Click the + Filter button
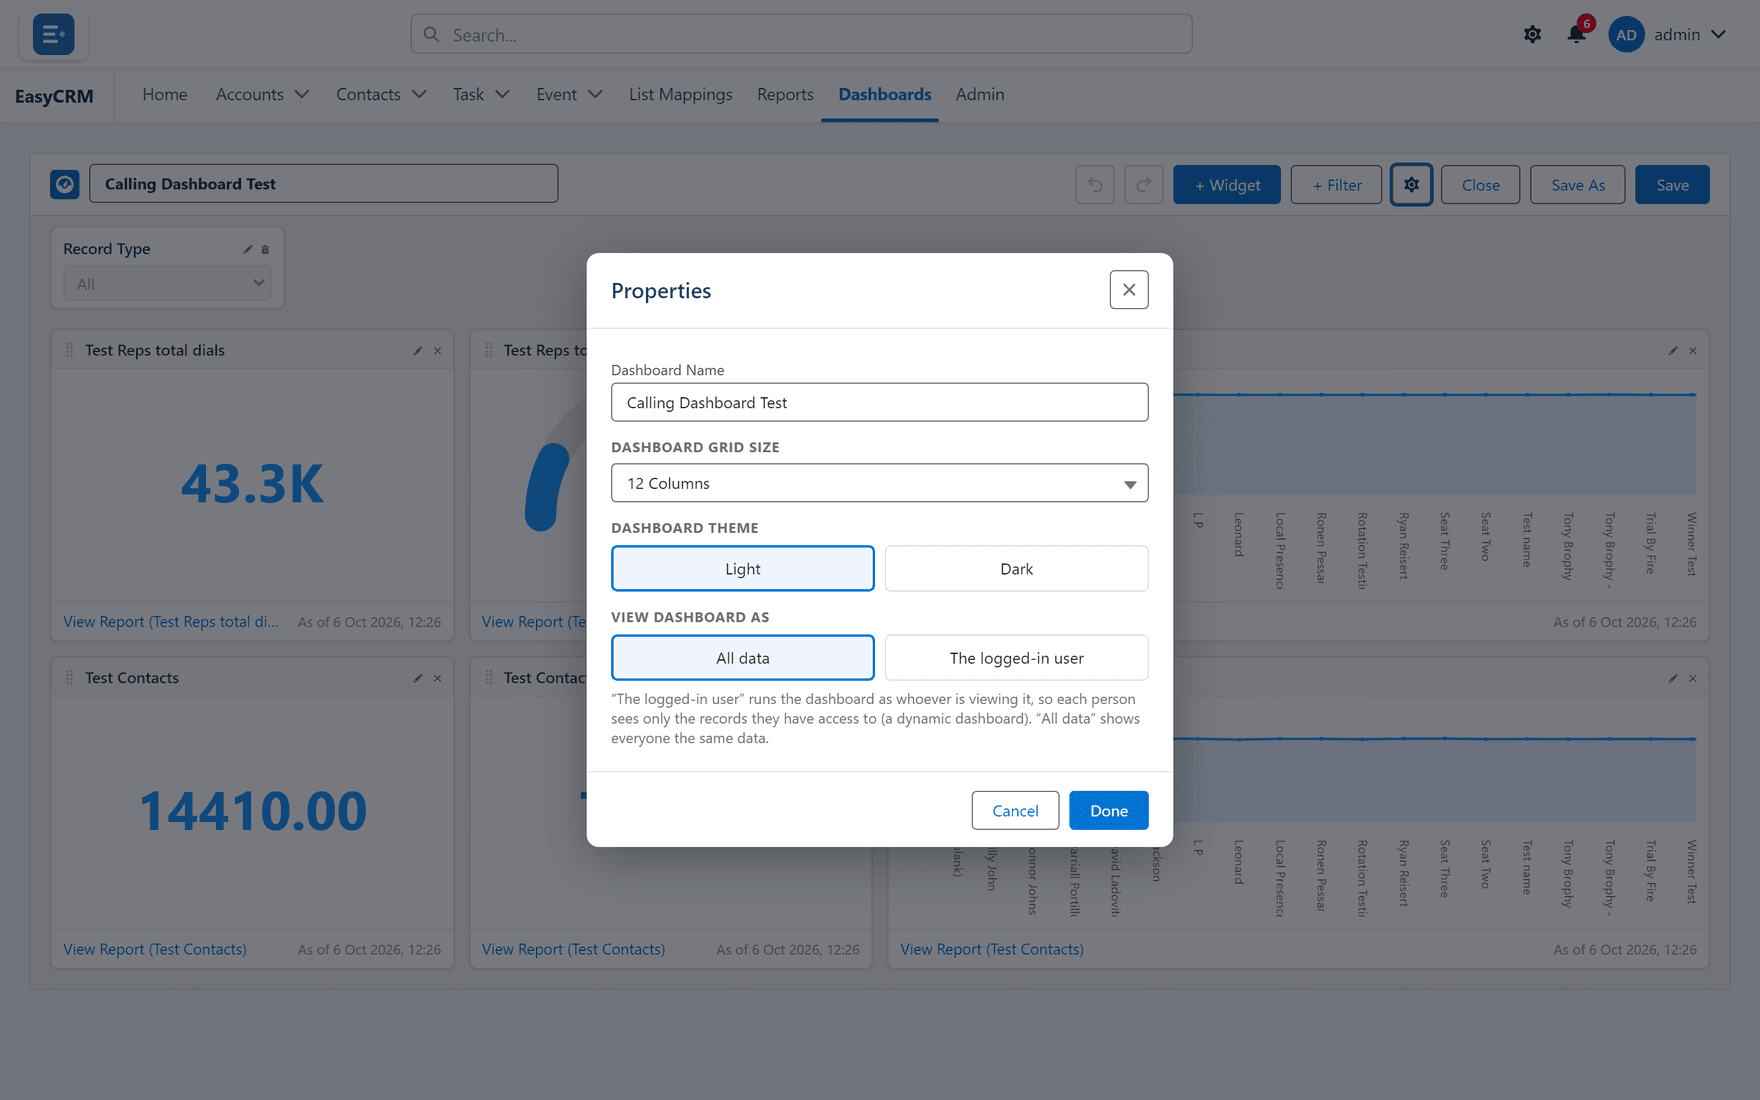This screenshot has height=1100, width=1760. click(1336, 185)
